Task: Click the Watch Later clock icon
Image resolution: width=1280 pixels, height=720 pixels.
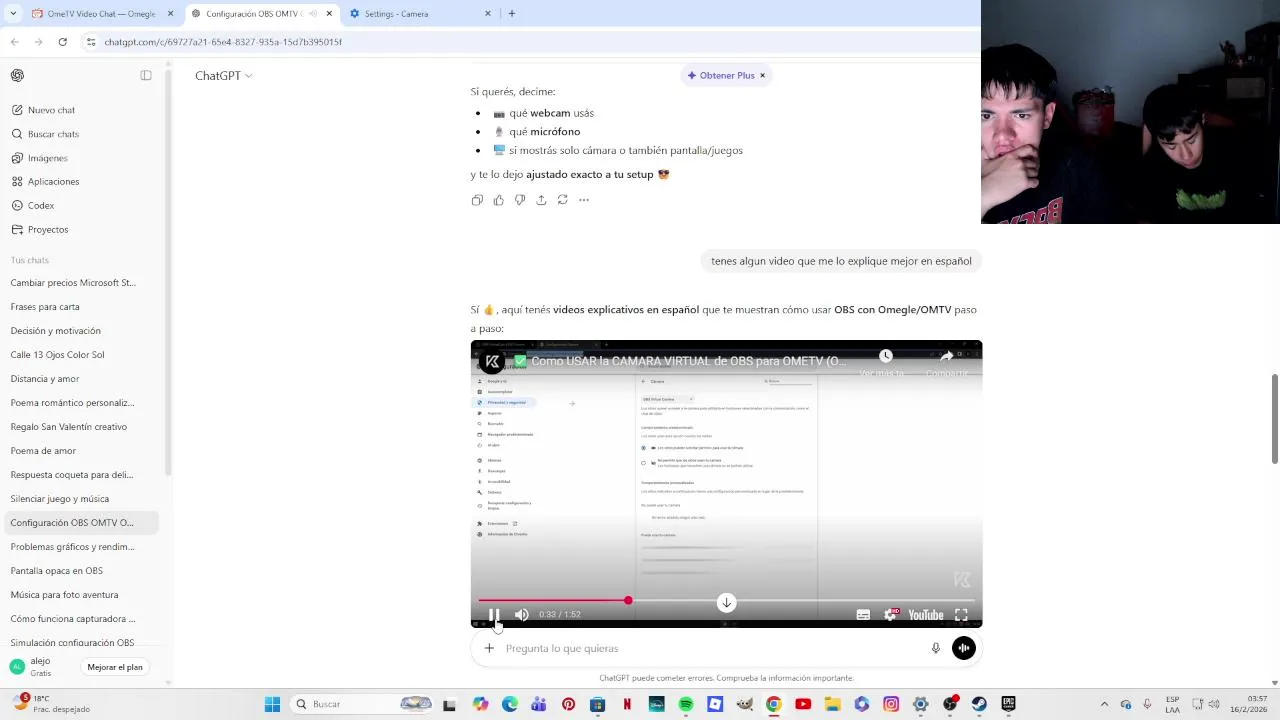Action: [x=885, y=356]
